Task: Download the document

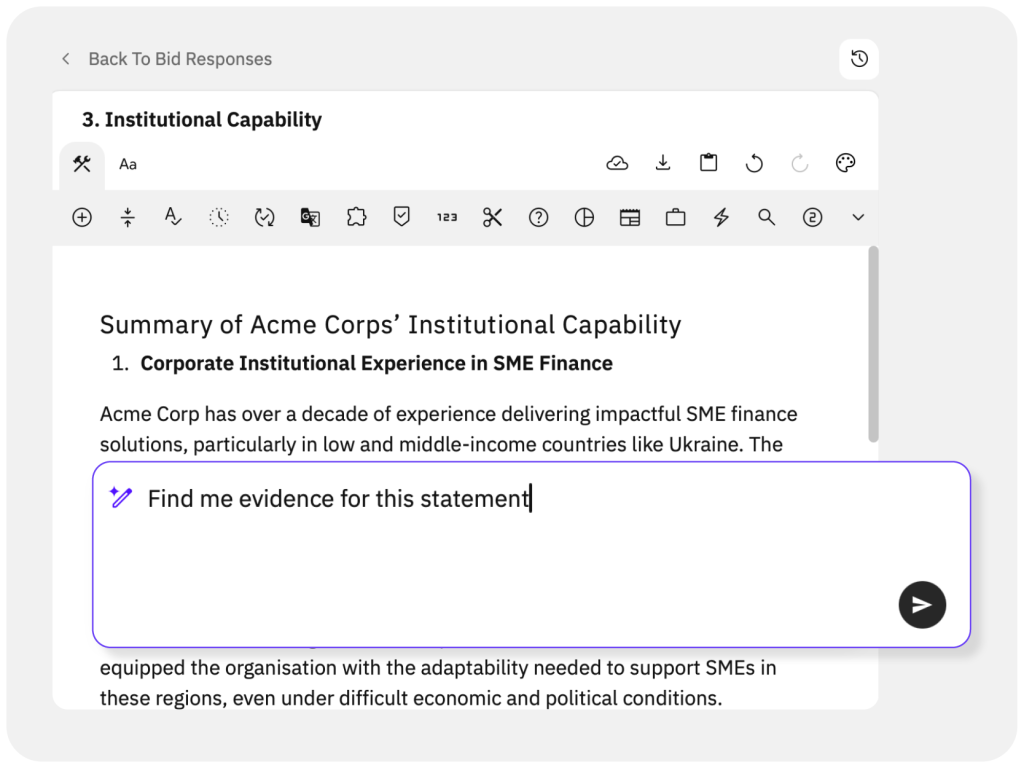Action: 663,163
